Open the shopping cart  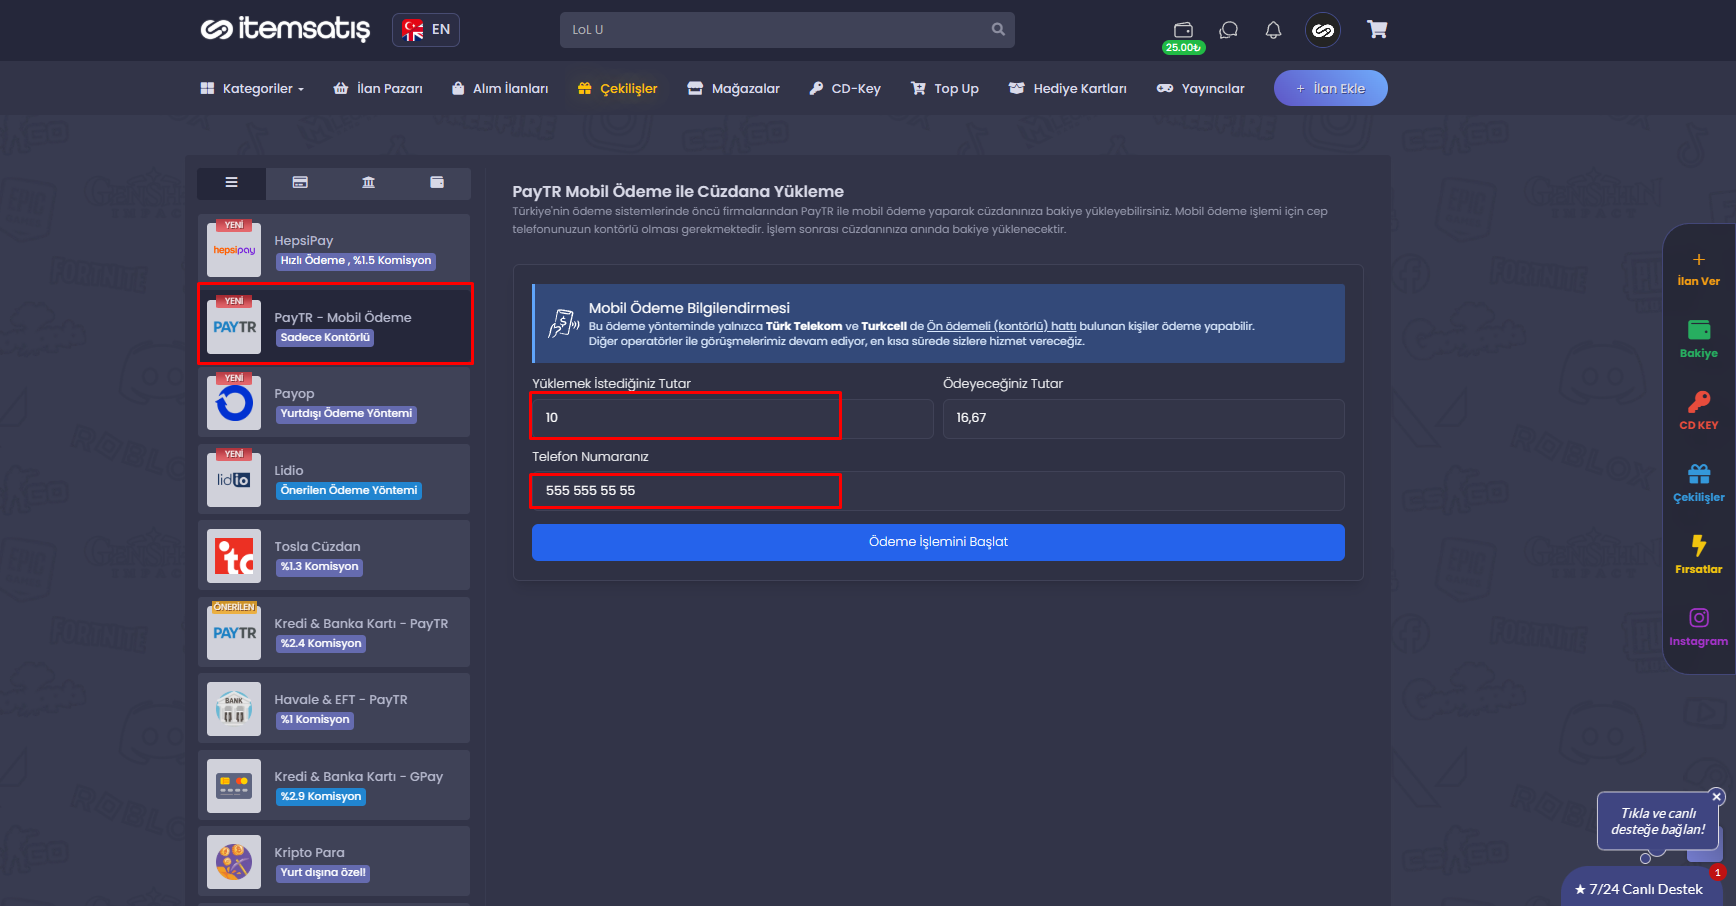1377,30
